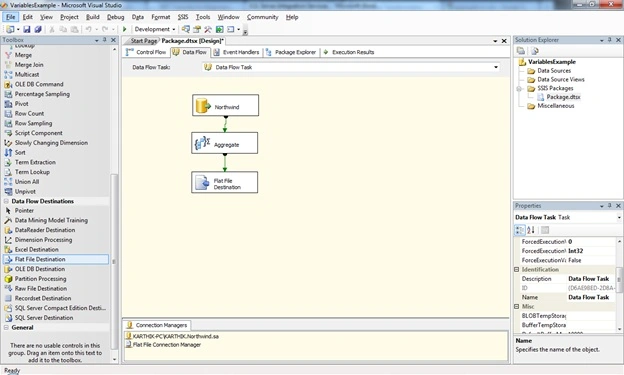This screenshot has width=624, height=375.
Task: Open the active files dropdown arrow in designer
Action: (x=495, y=41)
